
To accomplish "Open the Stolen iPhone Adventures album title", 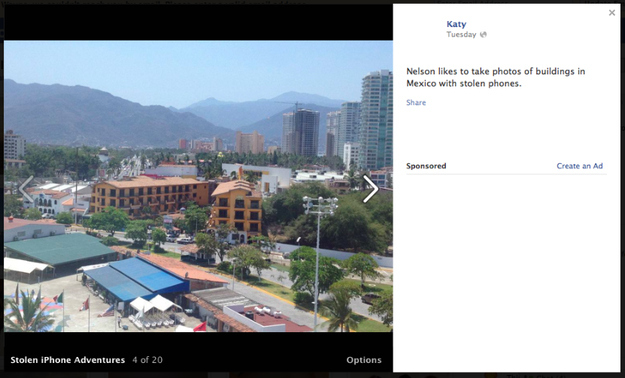I will click(x=67, y=360).
